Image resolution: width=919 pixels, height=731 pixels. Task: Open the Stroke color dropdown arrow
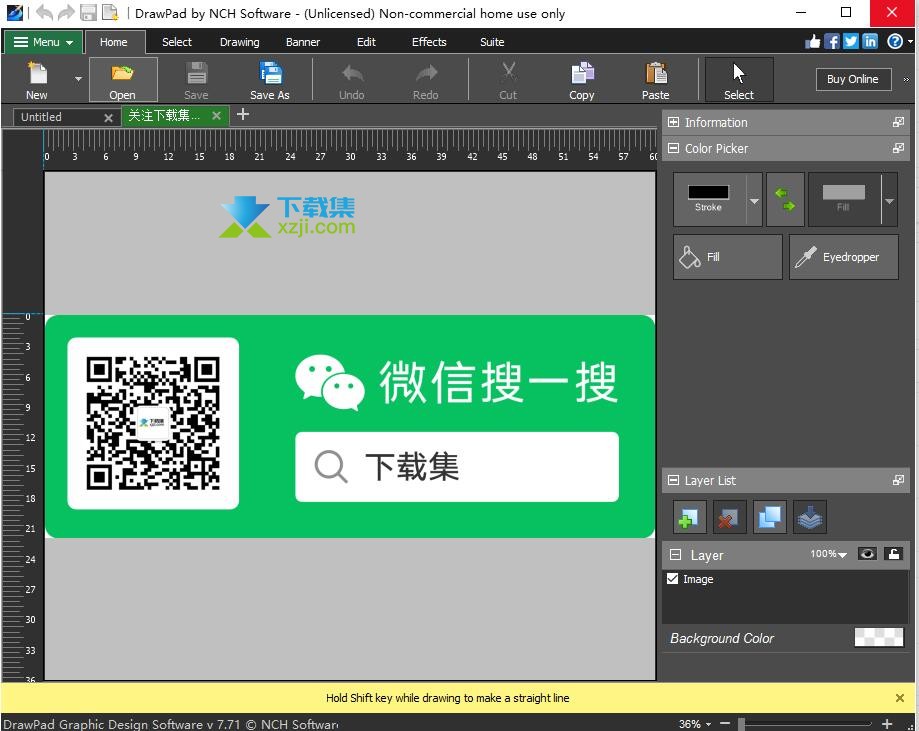754,200
